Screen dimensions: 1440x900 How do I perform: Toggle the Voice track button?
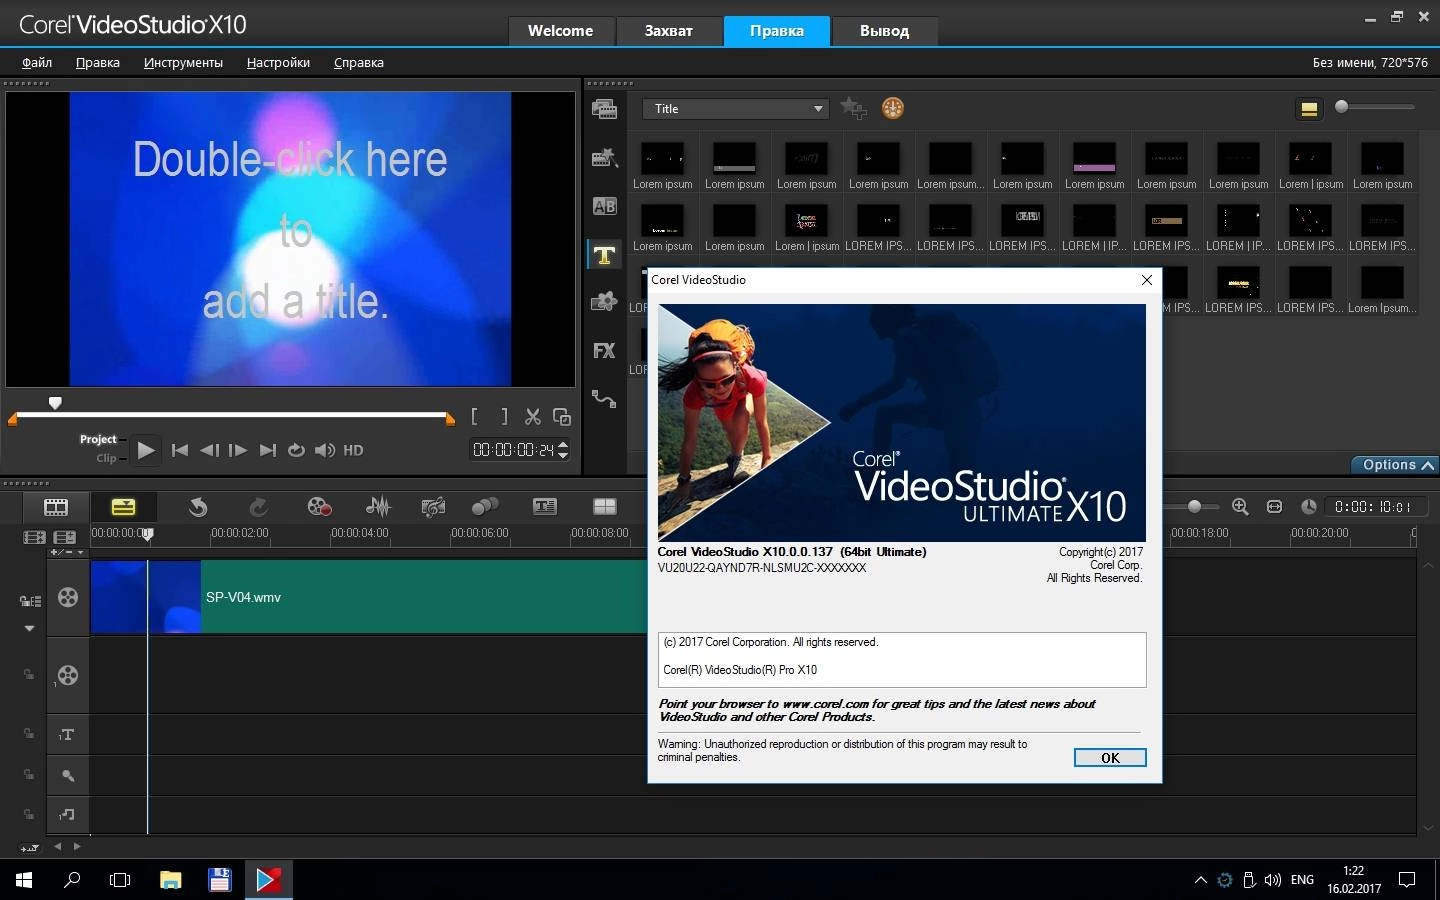coord(68,775)
